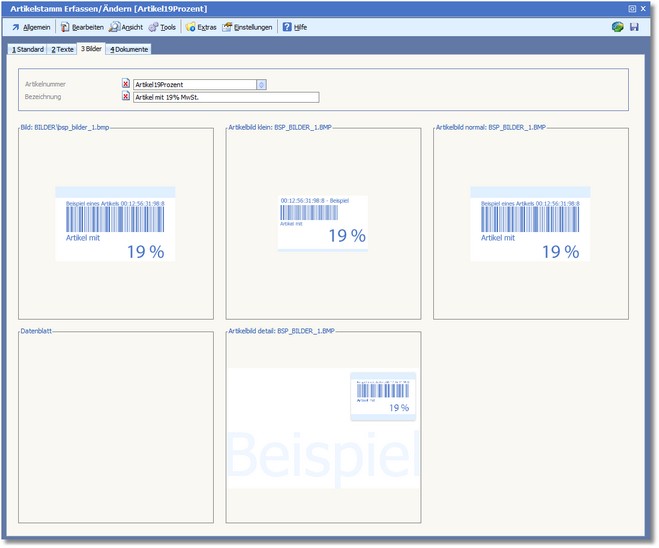
Task: Switch to the Standard tab
Action: click(x=27, y=48)
